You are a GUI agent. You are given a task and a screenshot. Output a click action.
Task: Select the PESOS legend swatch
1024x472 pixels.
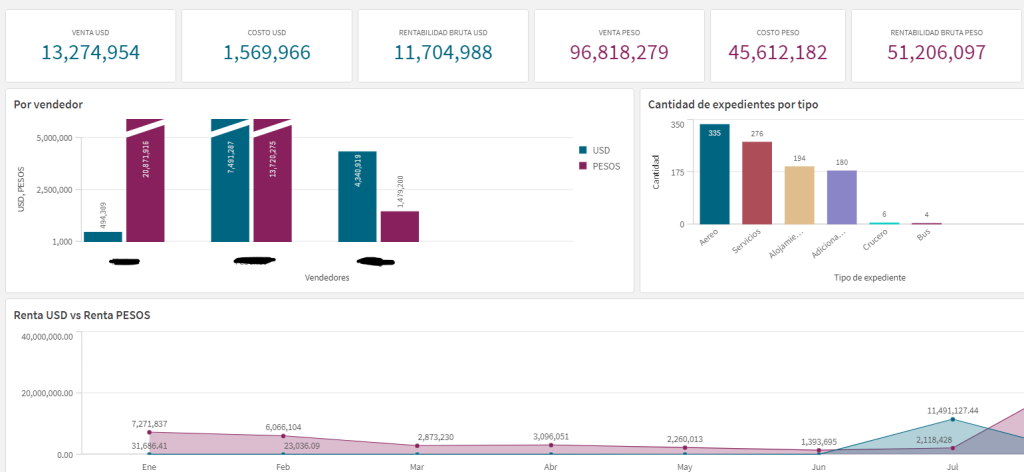tap(583, 166)
